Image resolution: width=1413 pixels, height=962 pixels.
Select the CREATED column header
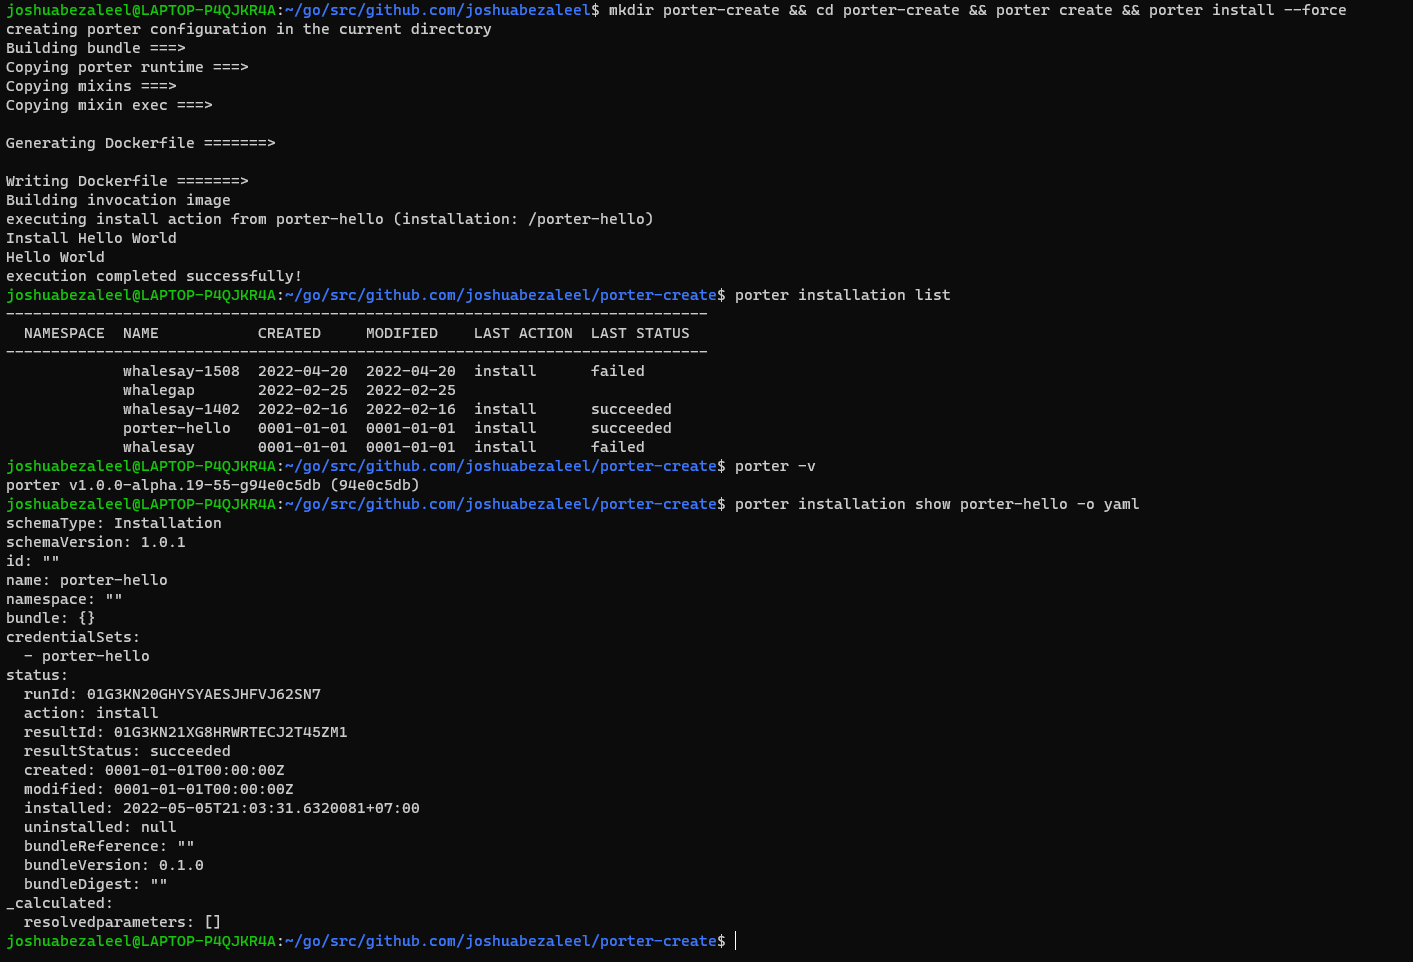coord(289,333)
